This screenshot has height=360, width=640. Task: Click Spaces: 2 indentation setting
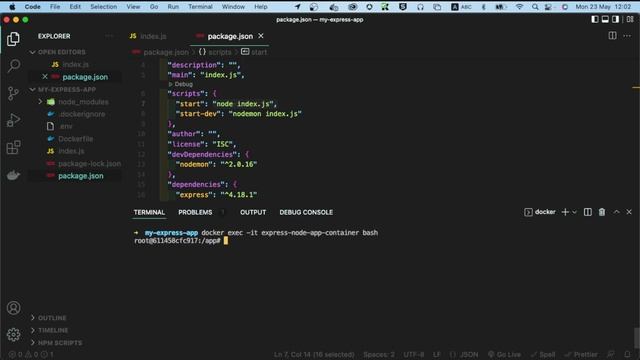(379, 354)
